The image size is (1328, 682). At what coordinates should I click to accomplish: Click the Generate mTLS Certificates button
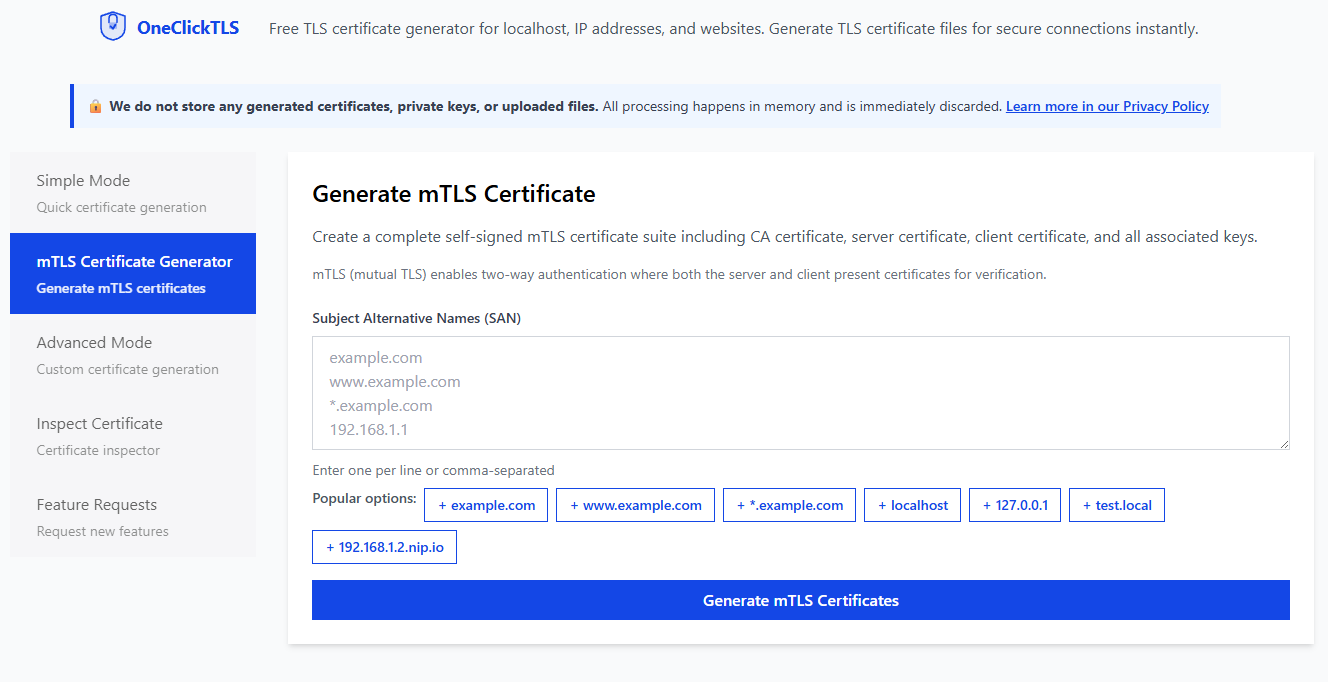pyautogui.click(x=800, y=600)
